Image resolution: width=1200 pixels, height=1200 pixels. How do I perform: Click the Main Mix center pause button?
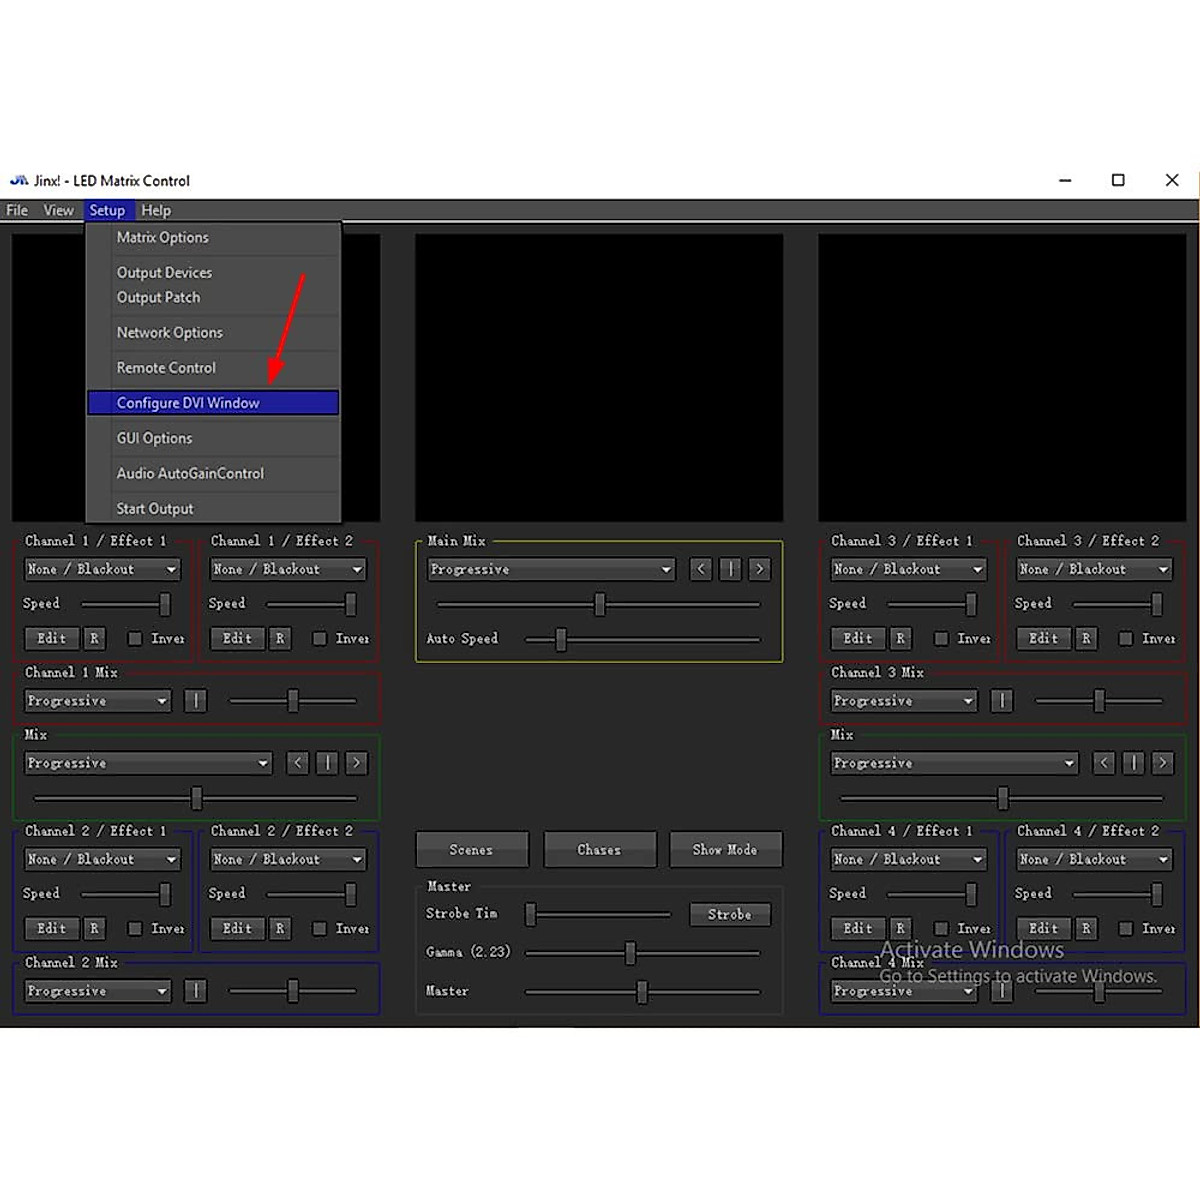730,569
